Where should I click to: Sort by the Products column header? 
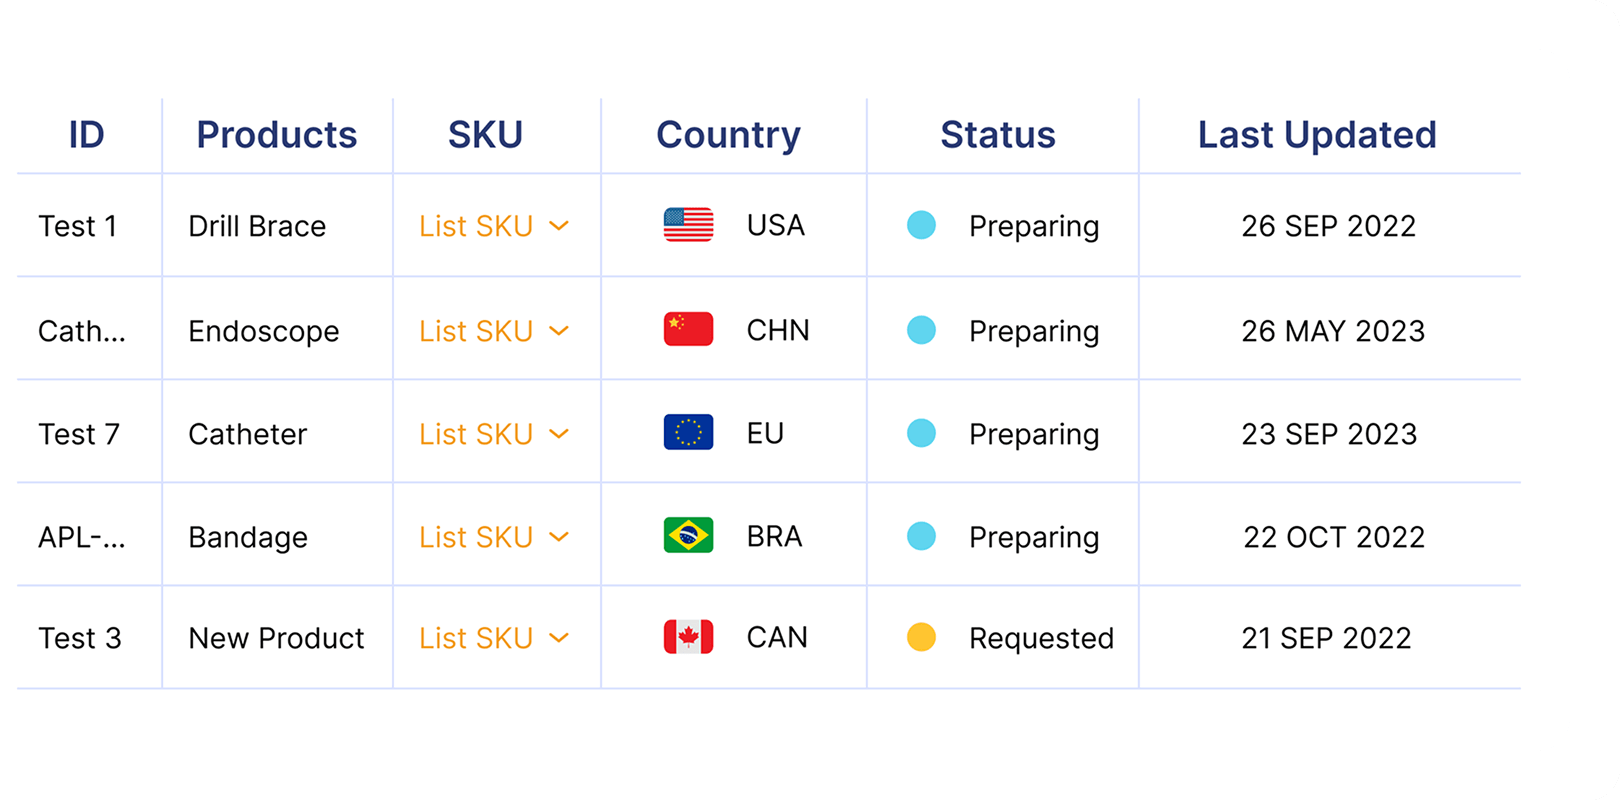[x=277, y=135]
